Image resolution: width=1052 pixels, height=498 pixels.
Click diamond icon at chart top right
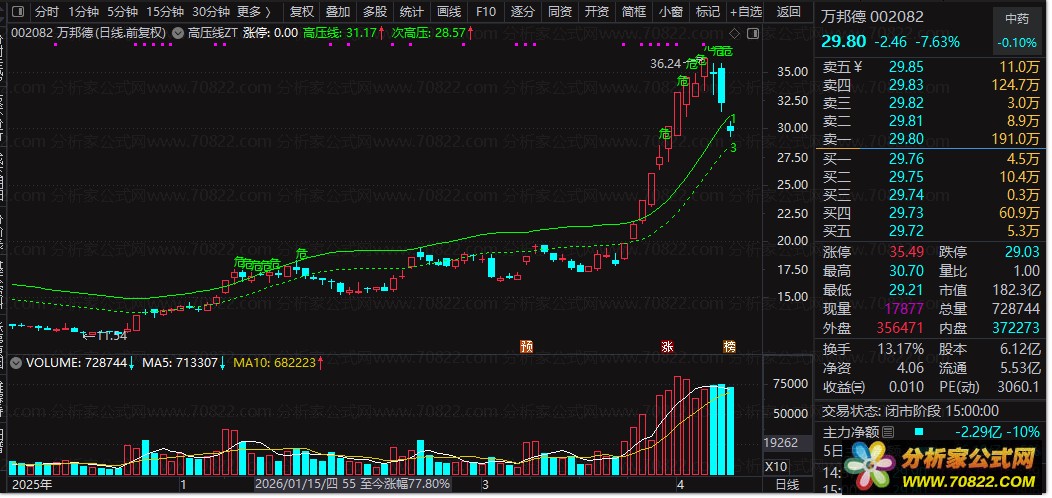pyautogui.click(x=735, y=33)
